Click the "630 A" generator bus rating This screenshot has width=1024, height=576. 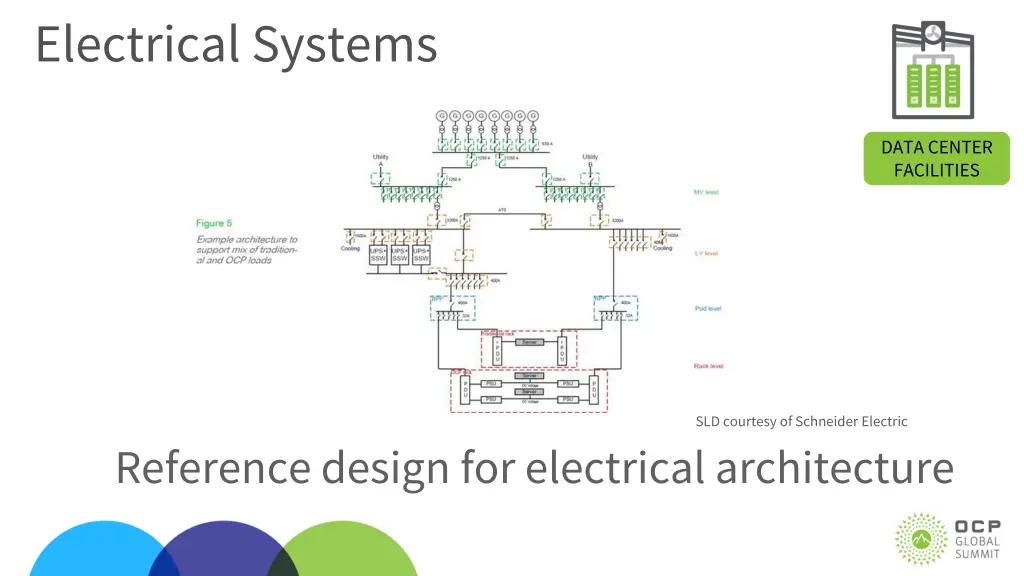pos(547,144)
